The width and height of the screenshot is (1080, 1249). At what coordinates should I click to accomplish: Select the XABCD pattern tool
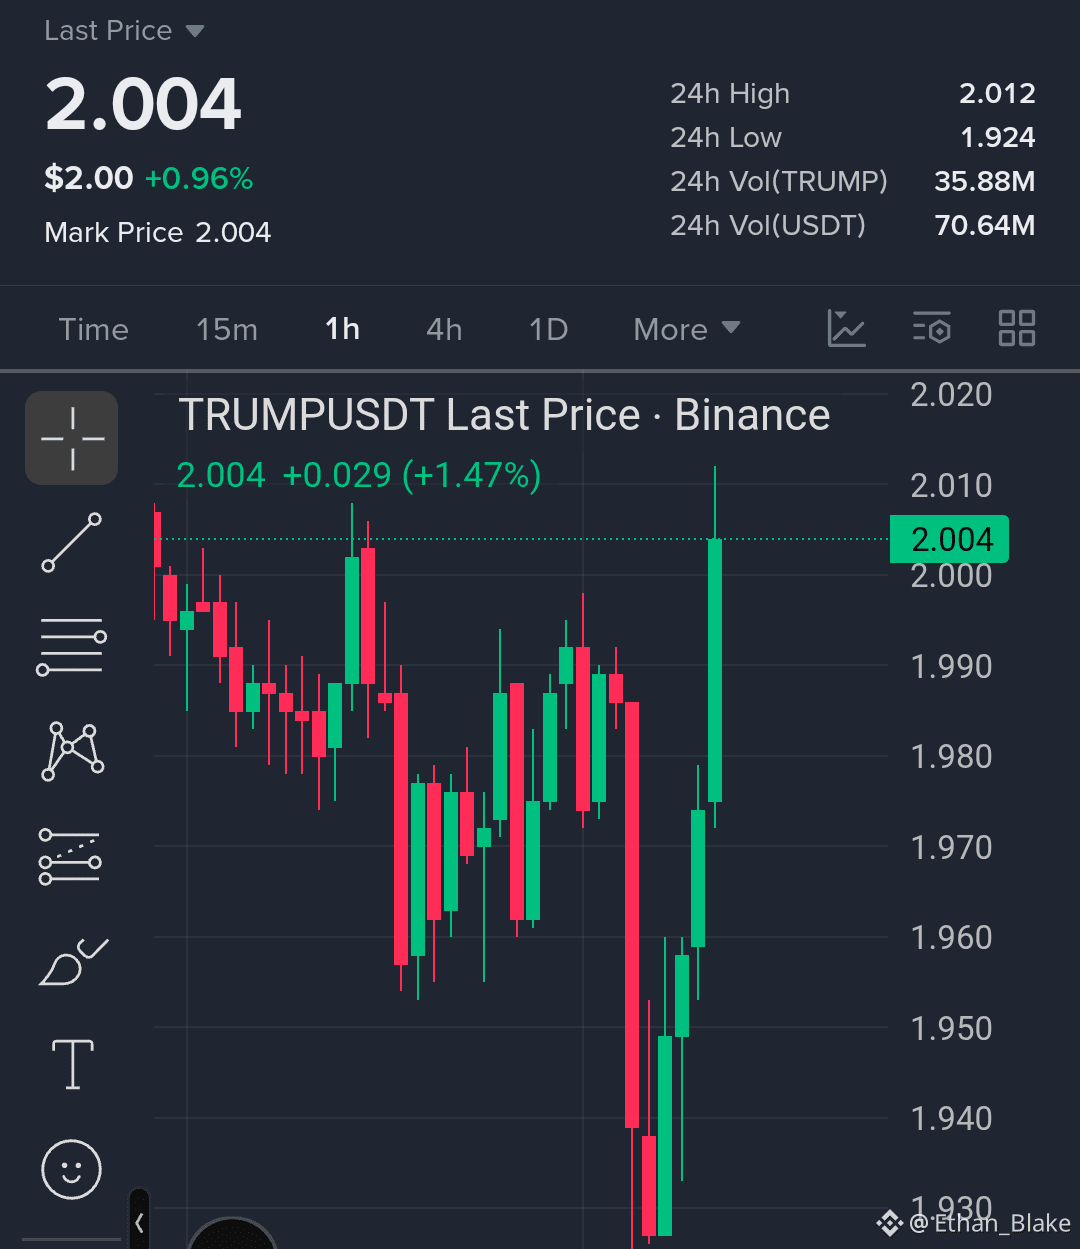72,750
